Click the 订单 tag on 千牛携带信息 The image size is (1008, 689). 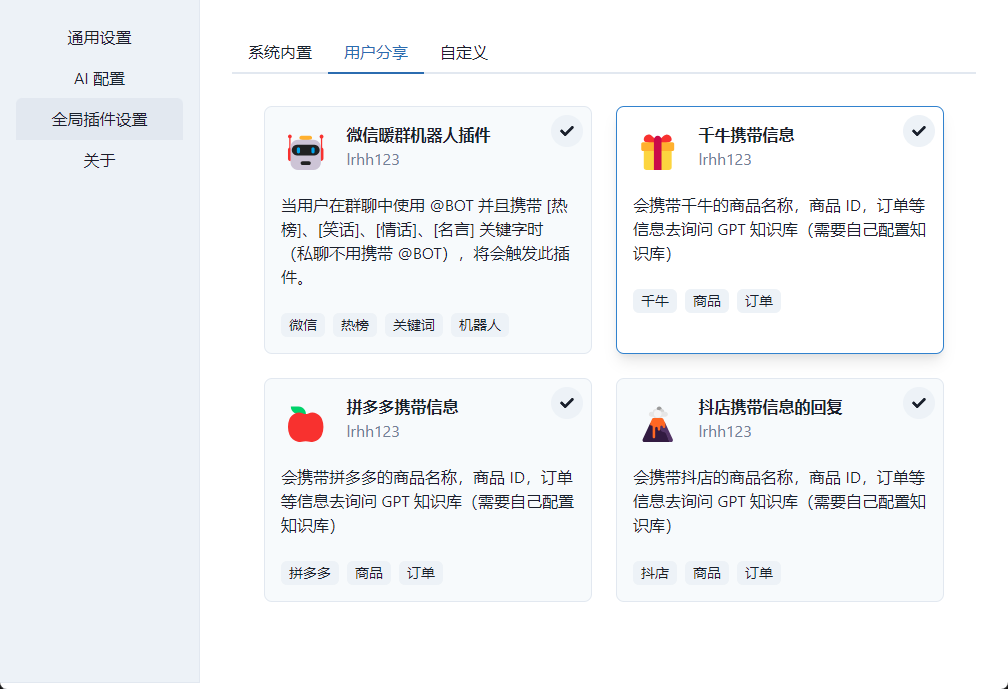tap(759, 300)
